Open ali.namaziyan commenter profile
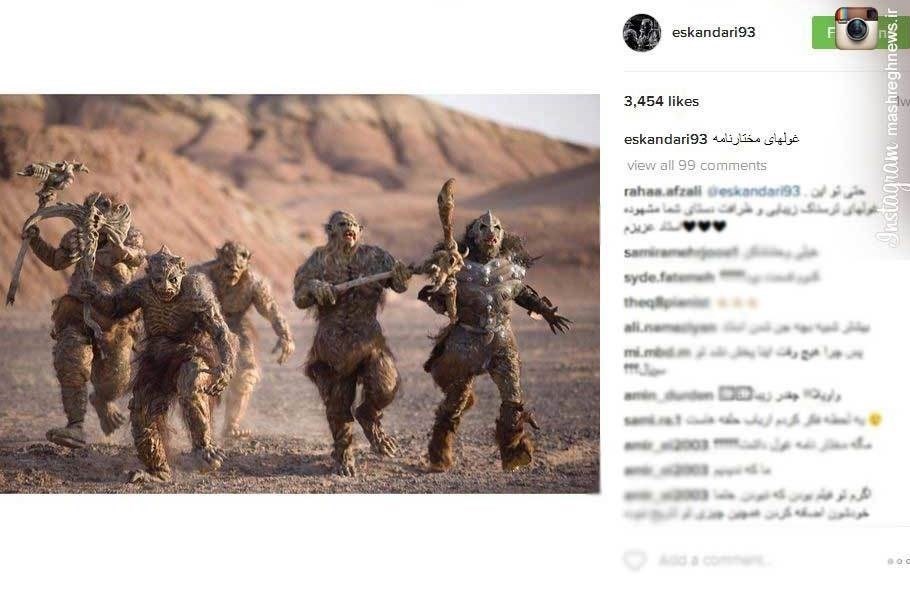This screenshot has width=910, height=590. (670, 328)
